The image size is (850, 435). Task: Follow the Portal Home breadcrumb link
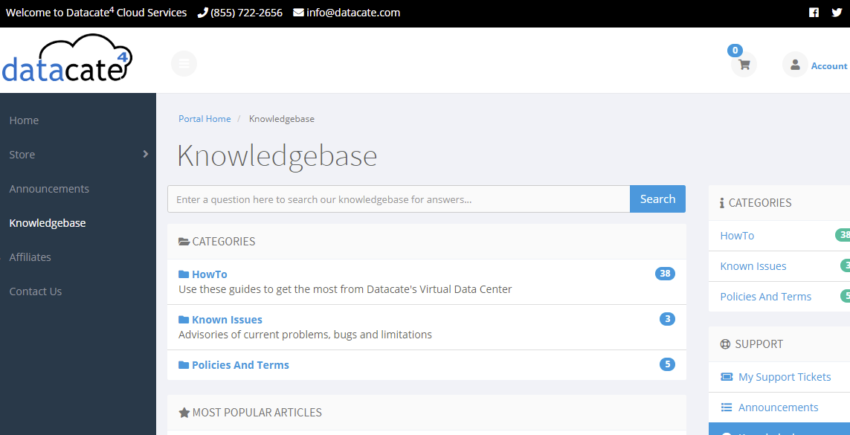[x=205, y=119]
